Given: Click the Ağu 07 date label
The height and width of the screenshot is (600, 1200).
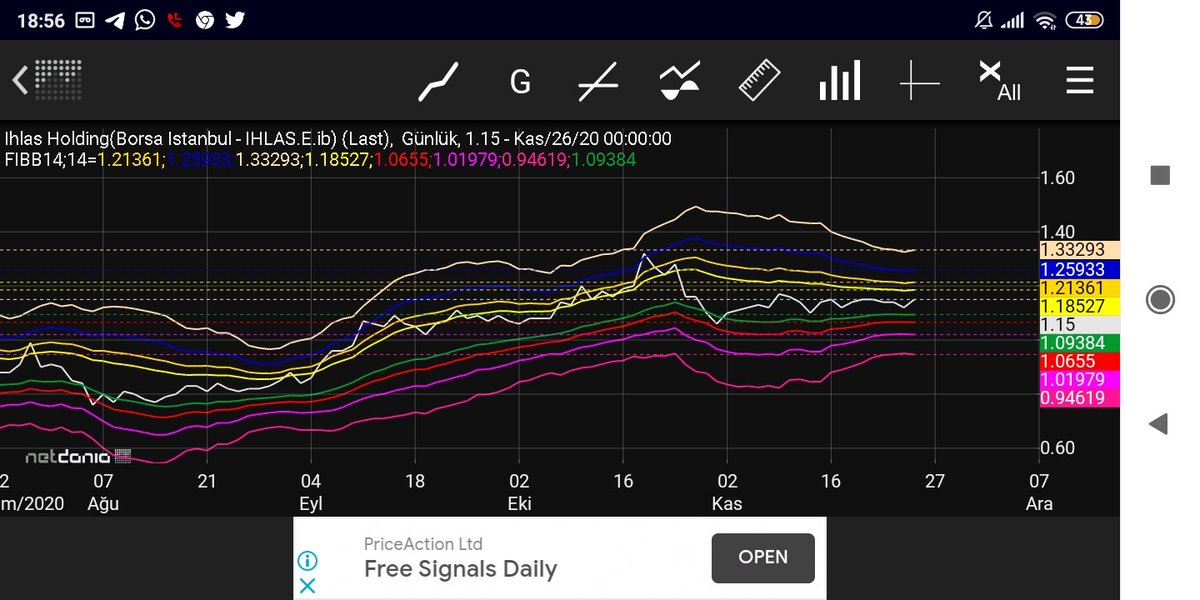Looking at the screenshot, I should (x=103, y=492).
